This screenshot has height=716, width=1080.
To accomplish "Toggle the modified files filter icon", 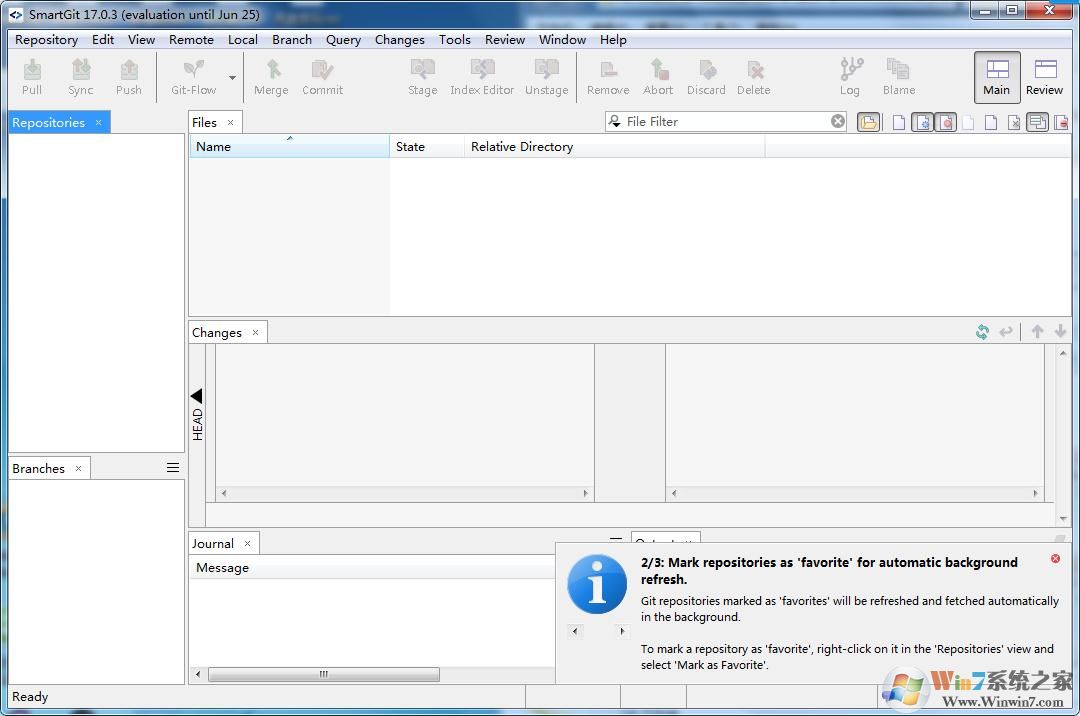I will [x=947, y=121].
